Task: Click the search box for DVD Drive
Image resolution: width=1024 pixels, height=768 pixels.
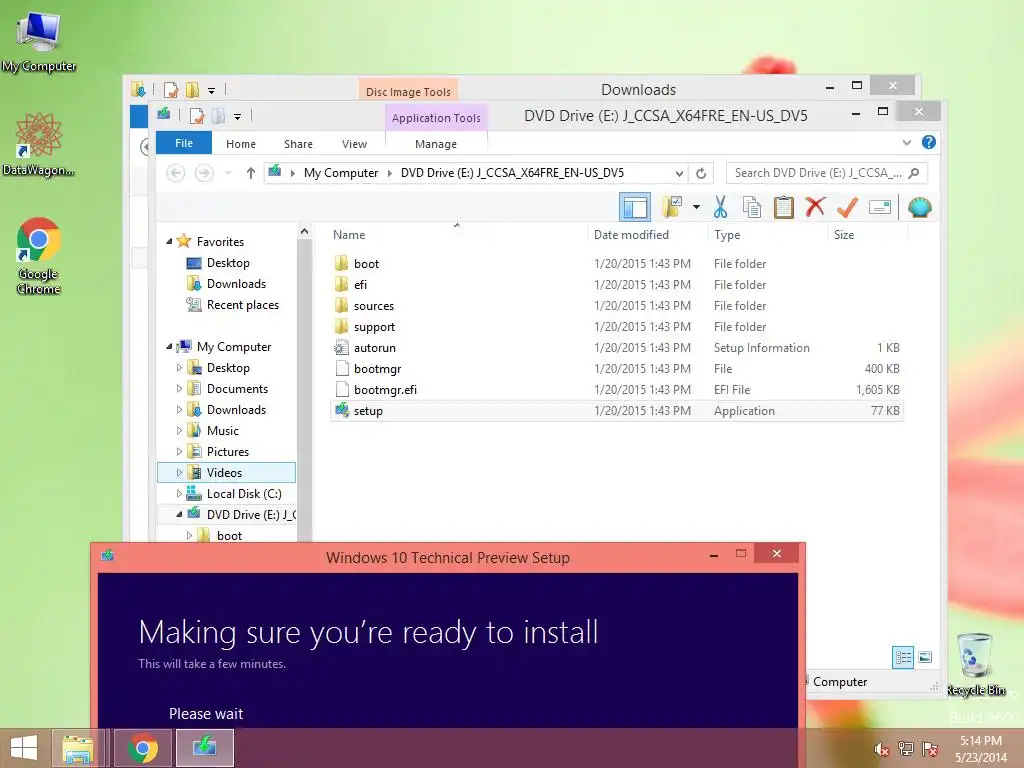Action: (826, 173)
